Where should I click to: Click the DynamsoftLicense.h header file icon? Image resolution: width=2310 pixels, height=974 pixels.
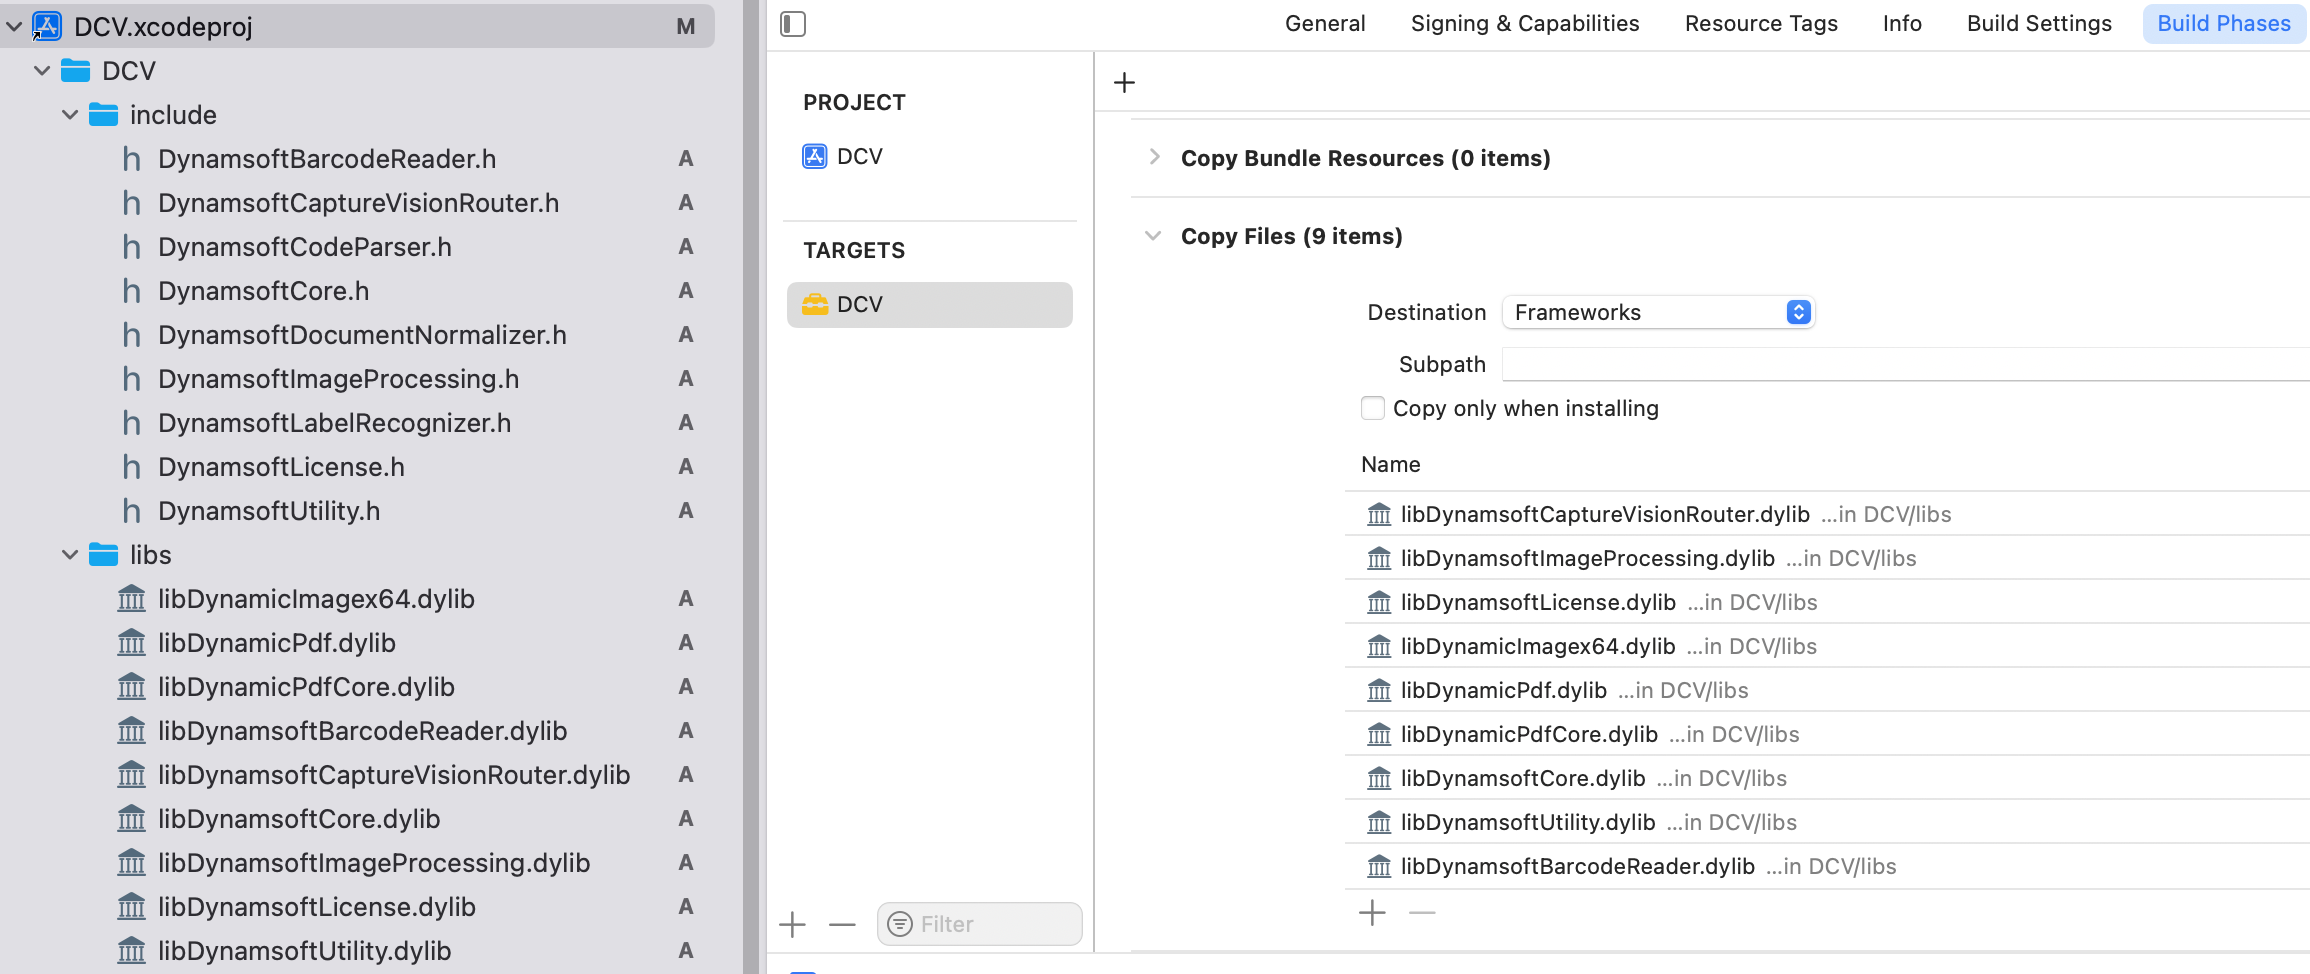[131, 467]
